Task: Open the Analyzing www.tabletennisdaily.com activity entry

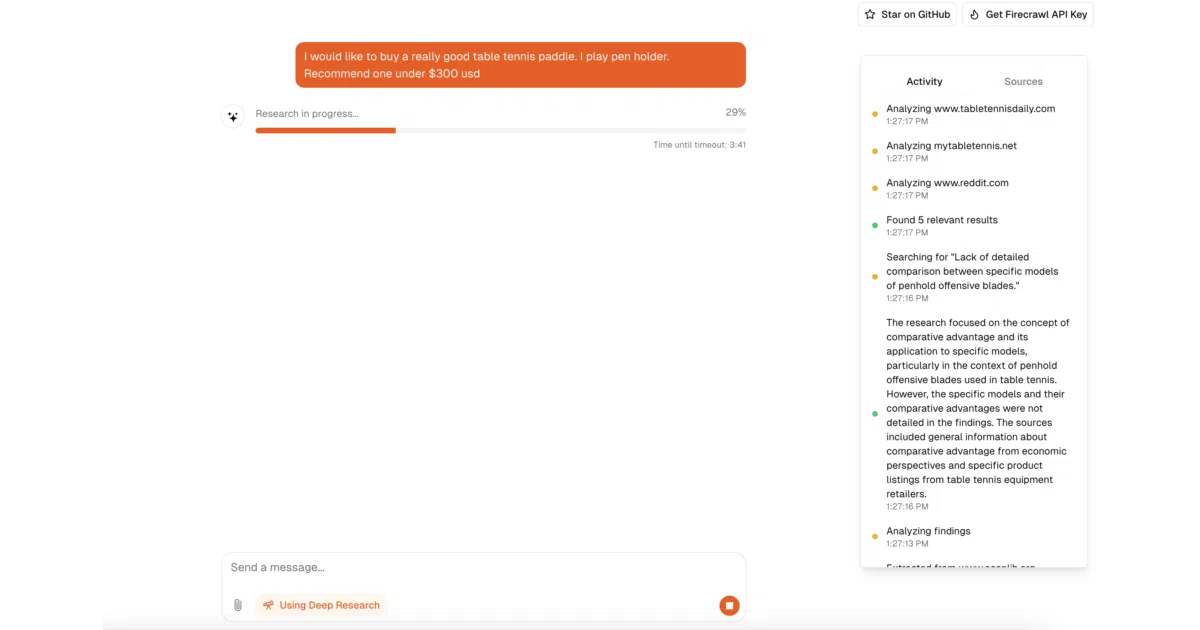Action: coord(970,114)
